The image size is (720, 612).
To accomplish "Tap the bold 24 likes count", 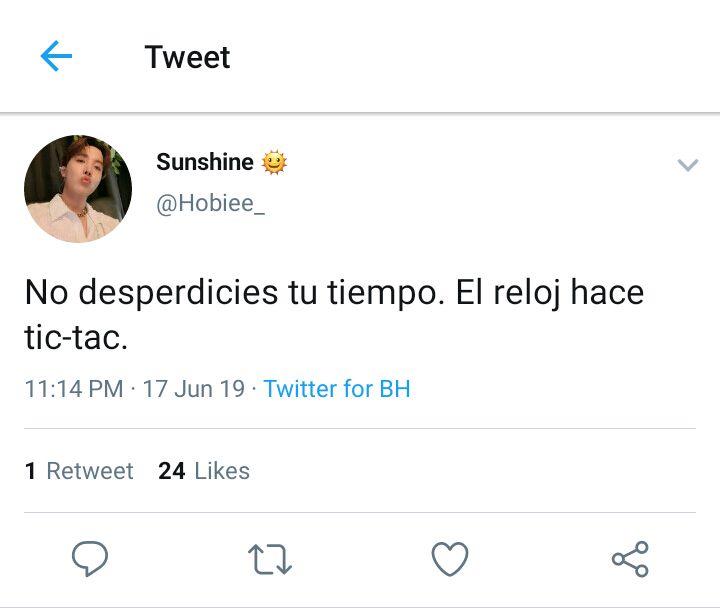I will coord(172,471).
